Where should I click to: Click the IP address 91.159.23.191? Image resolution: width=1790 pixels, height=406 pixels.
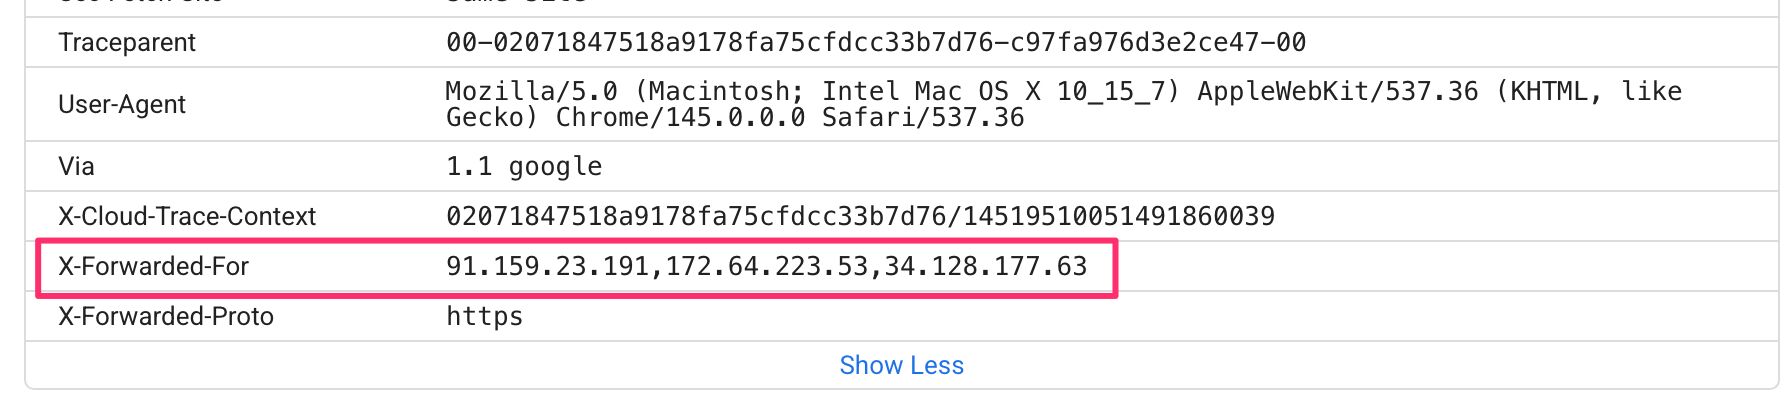coord(548,266)
